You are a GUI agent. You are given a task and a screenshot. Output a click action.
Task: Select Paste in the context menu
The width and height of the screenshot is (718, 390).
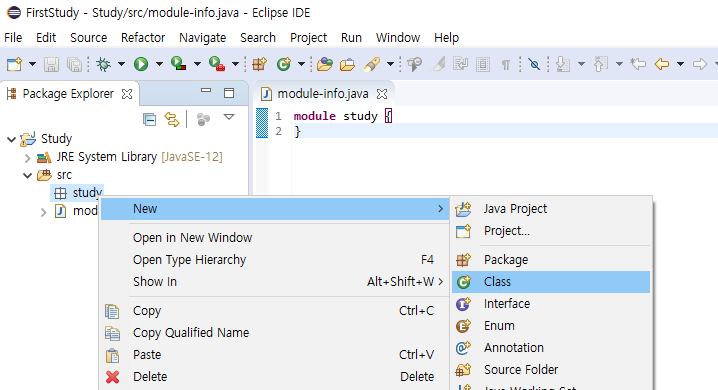point(275,355)
